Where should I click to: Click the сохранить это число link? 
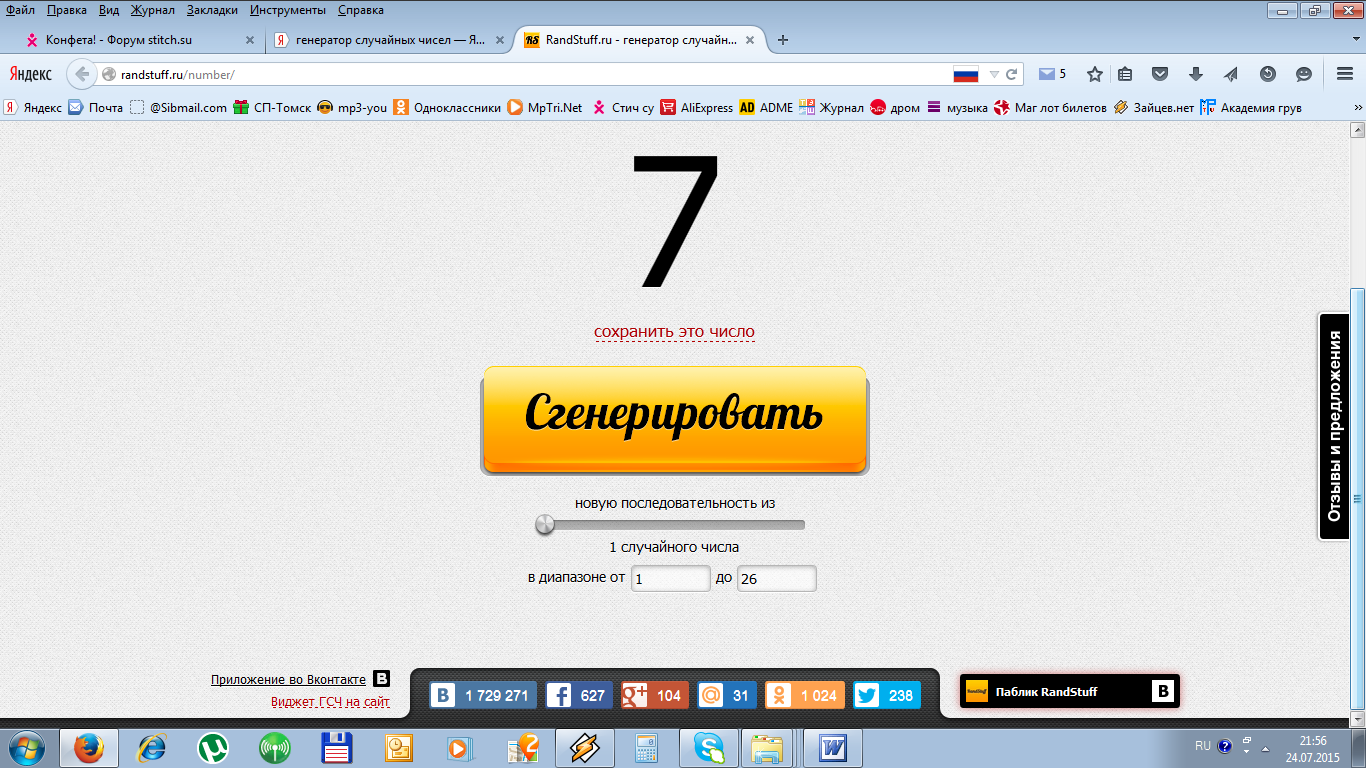[674, 332]
